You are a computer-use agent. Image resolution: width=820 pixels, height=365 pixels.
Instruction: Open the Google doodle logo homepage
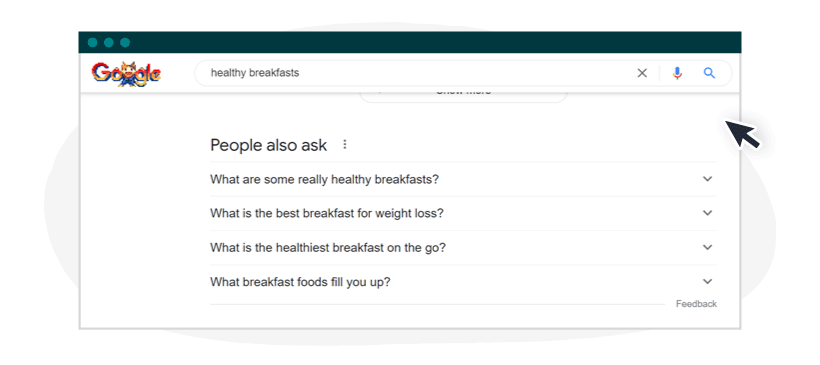(126, 74)
